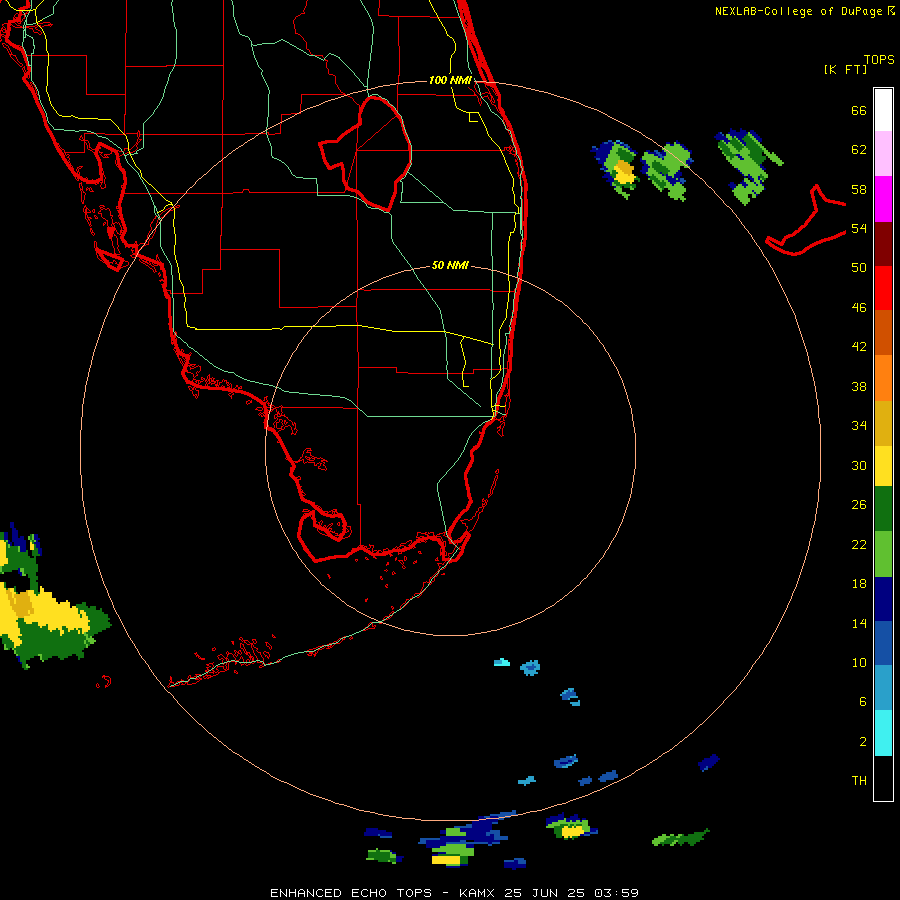
Task: Click the light pink 62 kft swatch
Action: (x=883, y=154)
